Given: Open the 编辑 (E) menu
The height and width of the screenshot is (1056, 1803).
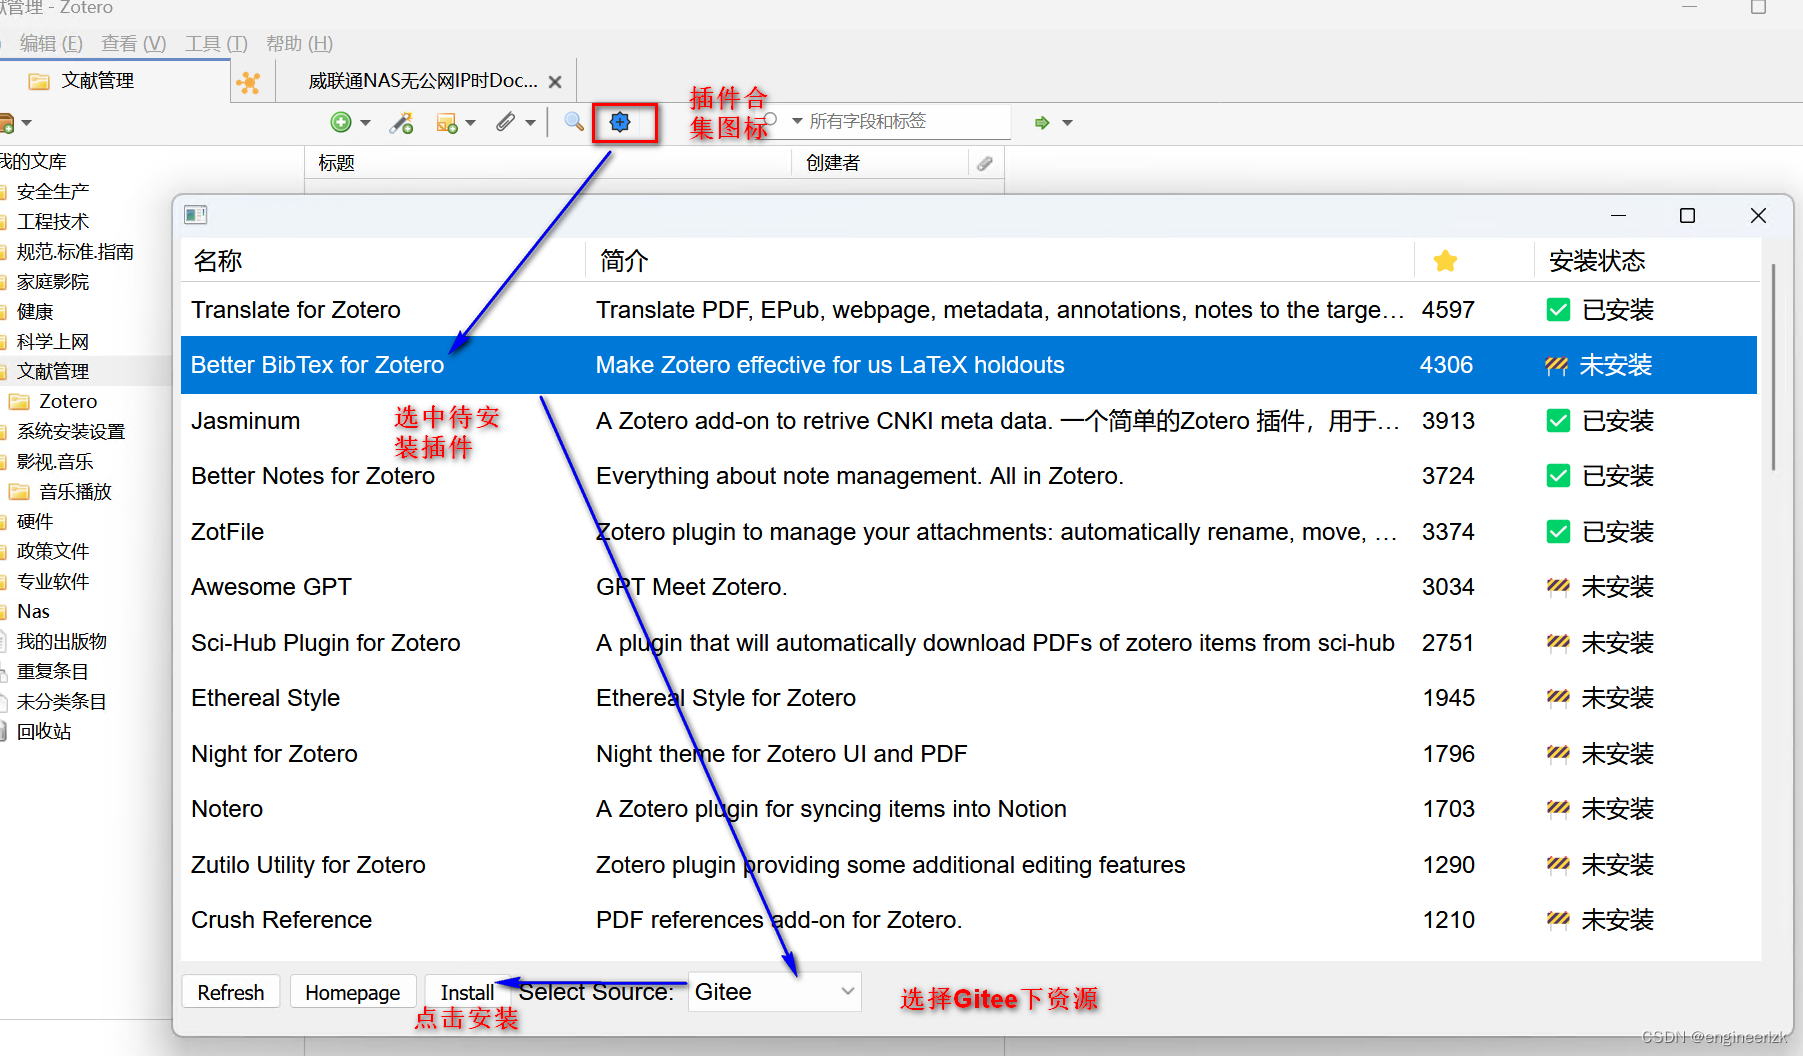Looking at the screenshot, I should point(51,44).
